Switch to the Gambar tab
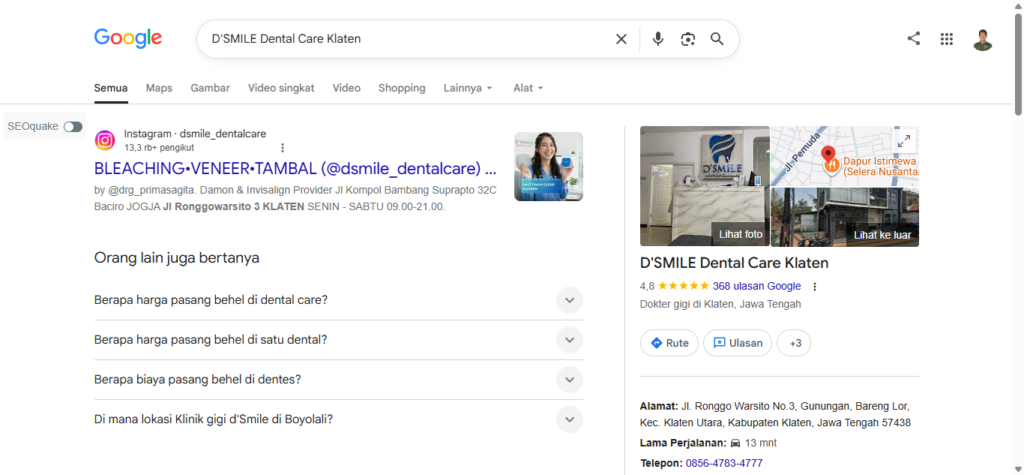Image resolution: width=1024 pixels, height=475 pixels. click(x=210, y=88)
